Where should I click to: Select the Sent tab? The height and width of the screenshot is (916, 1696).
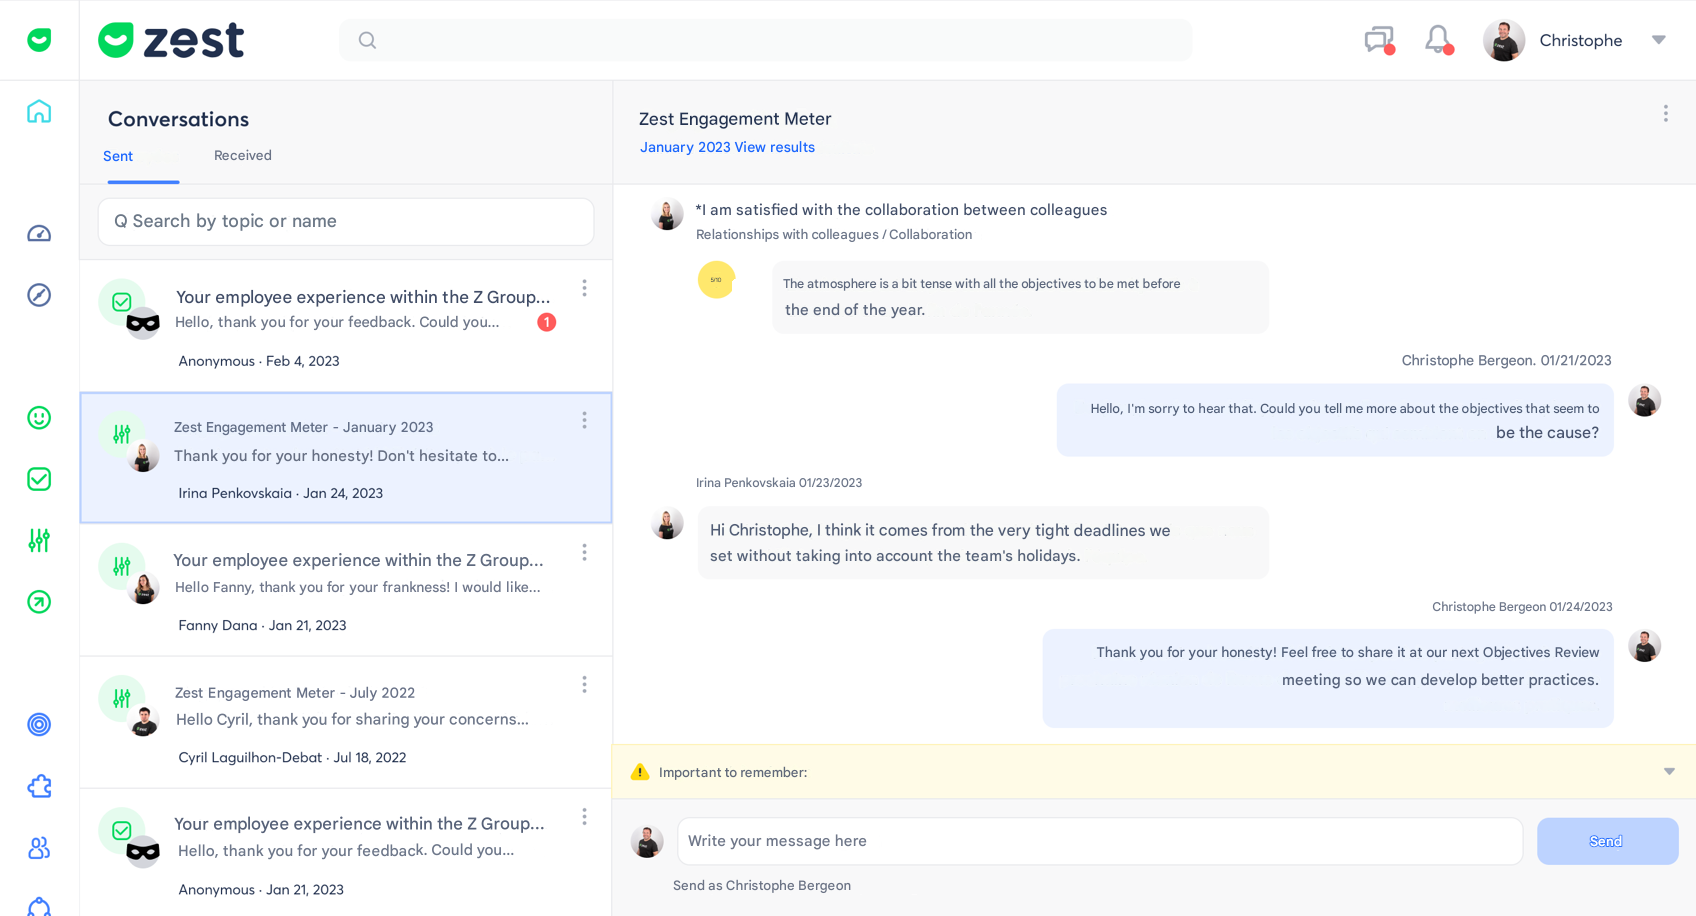[x=118, y=156]
